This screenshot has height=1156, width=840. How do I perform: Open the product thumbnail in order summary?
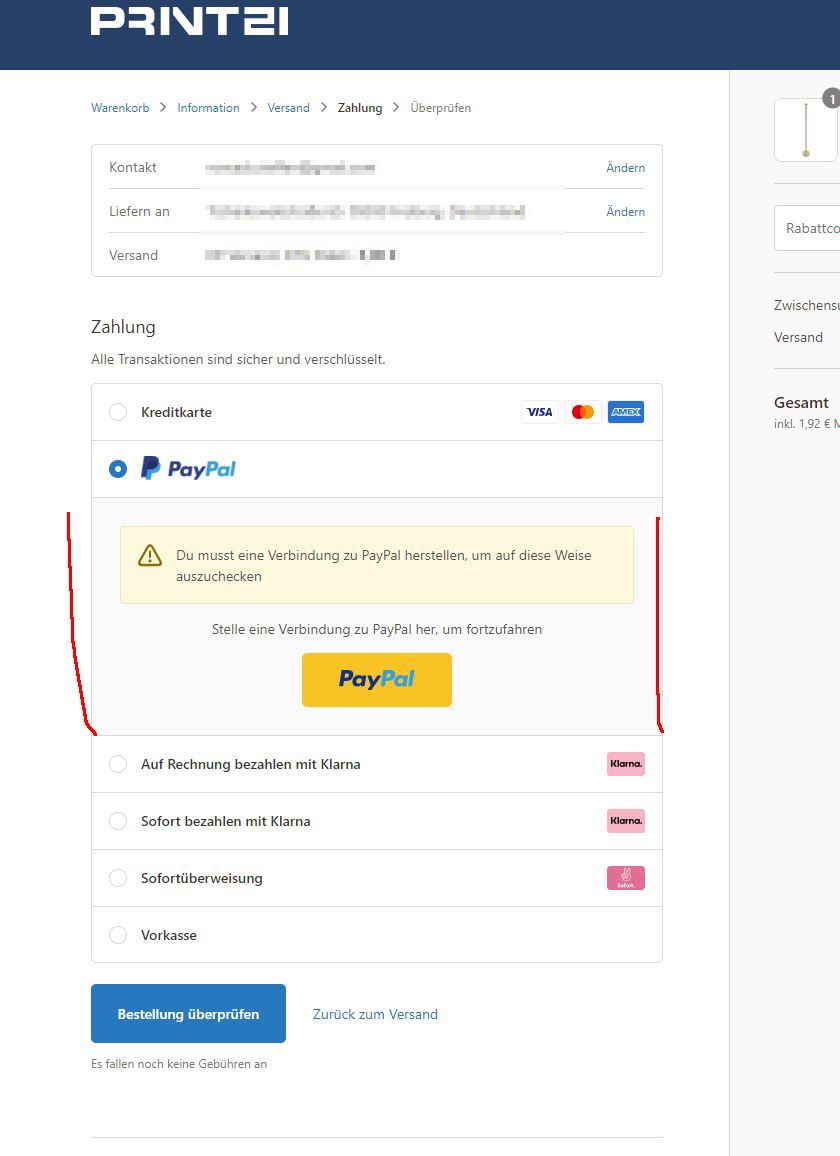coord(806,130)
